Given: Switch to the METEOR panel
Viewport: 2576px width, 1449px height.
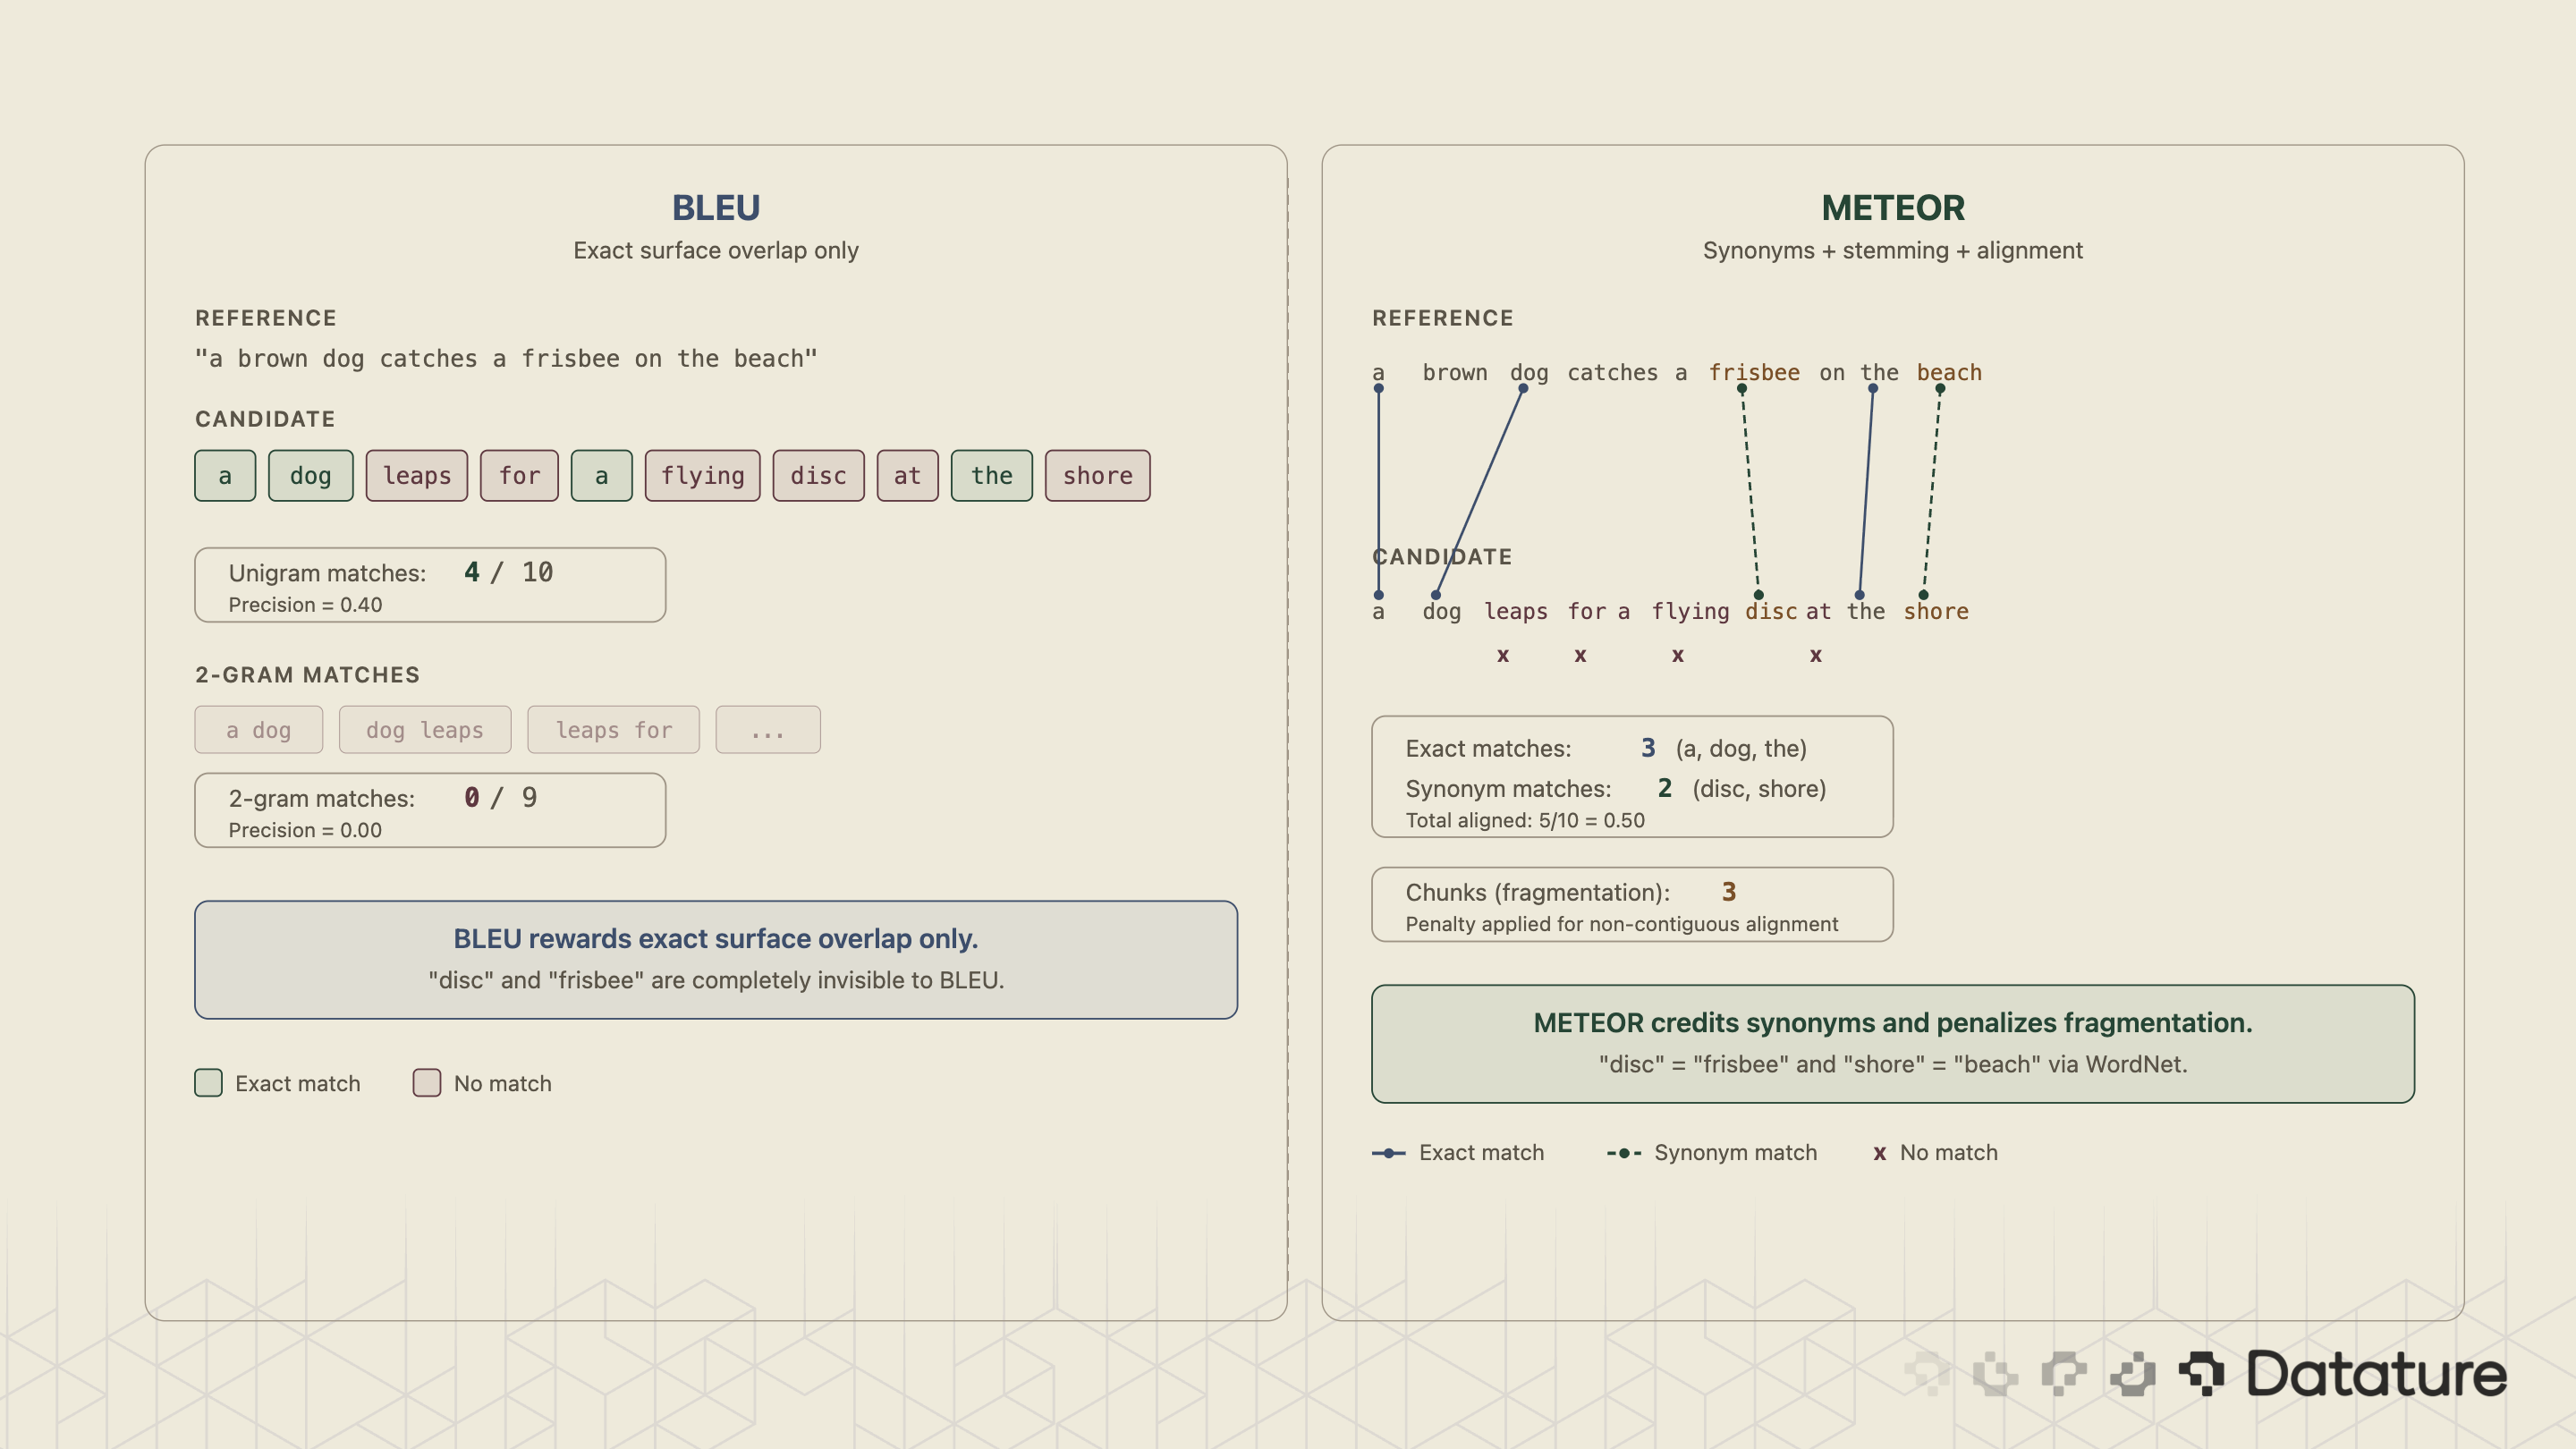Looking at the screenshot, I should (1893, 207).
